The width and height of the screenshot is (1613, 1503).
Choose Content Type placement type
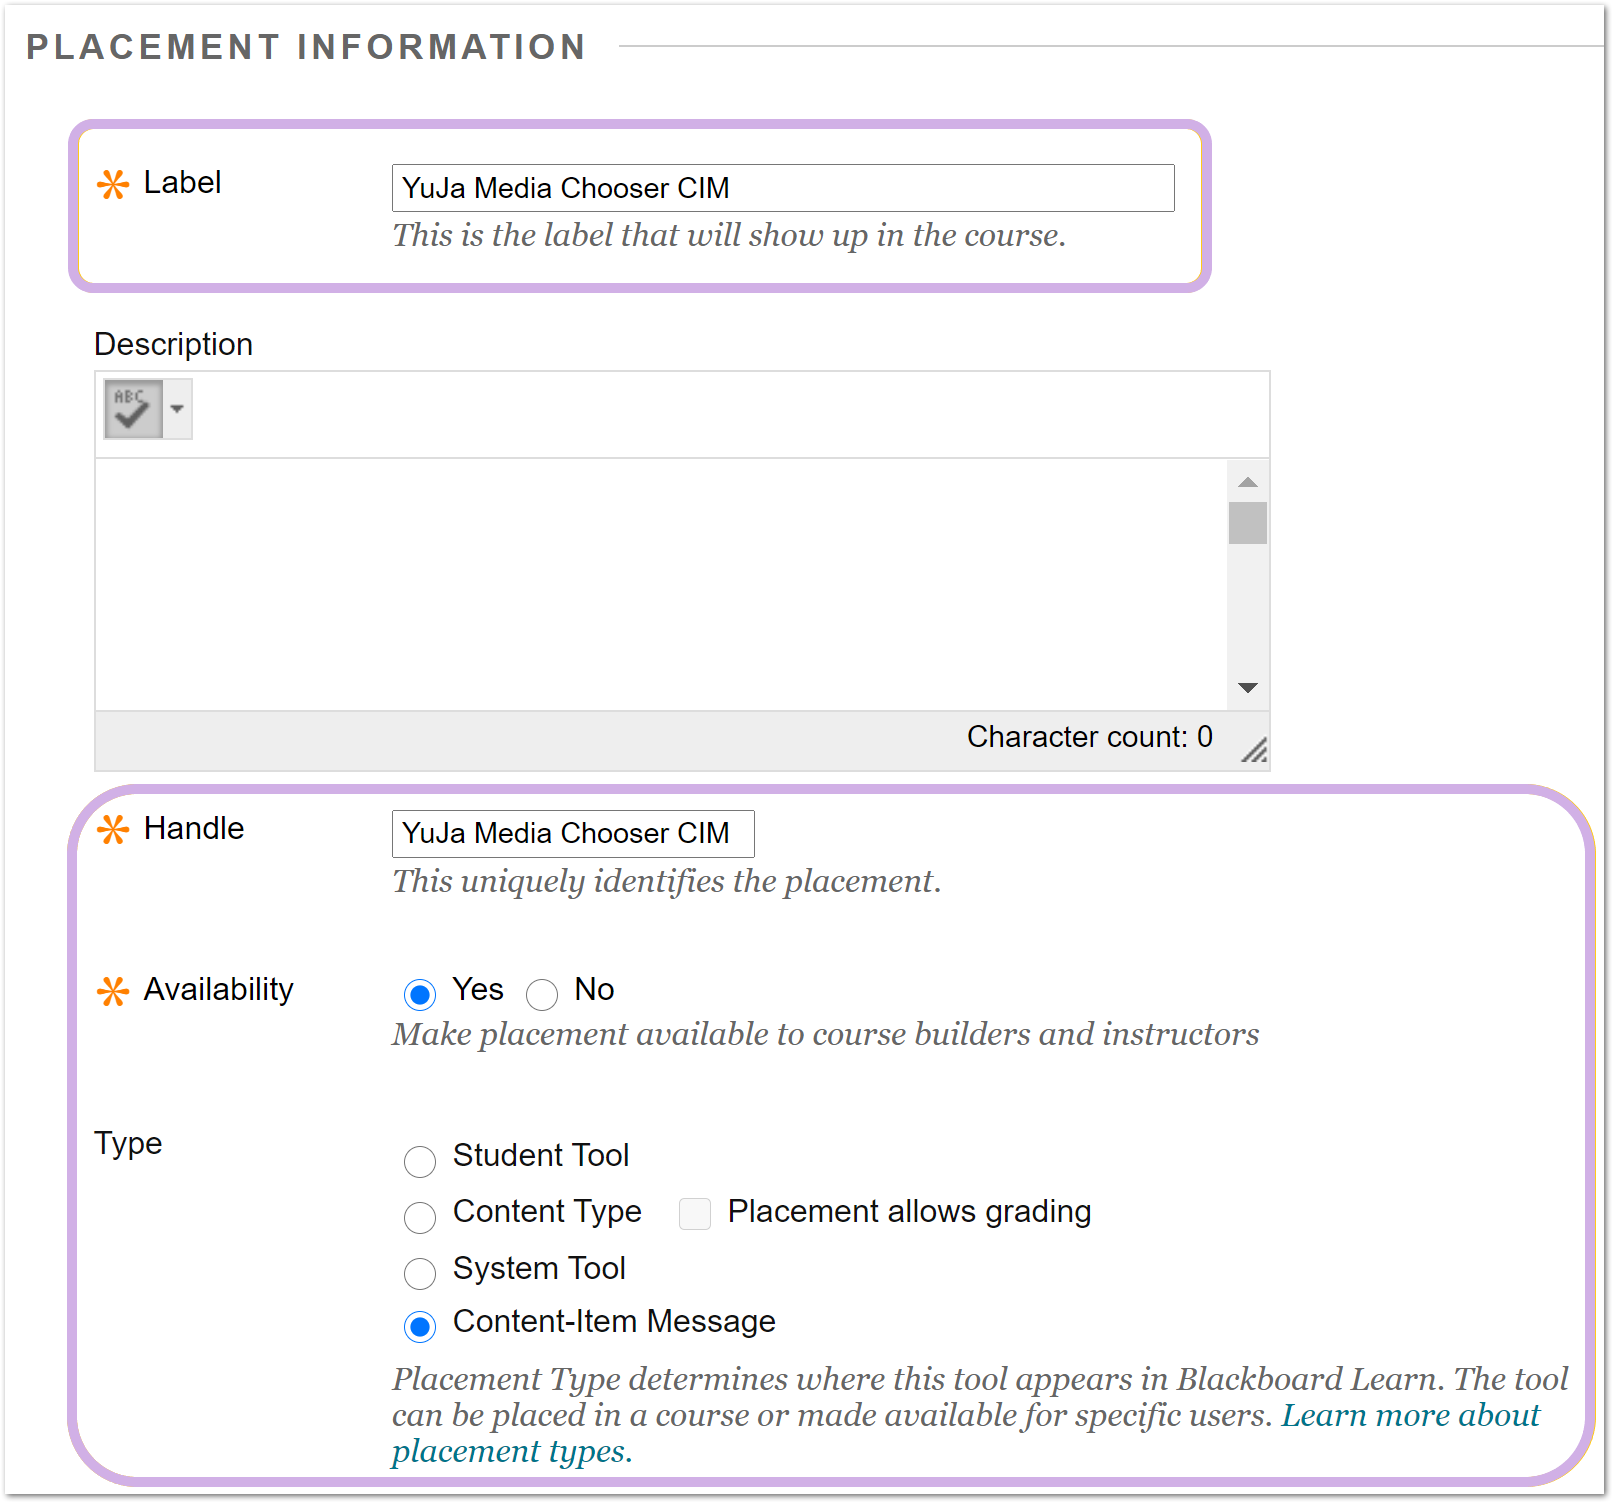coord(420,1217)
